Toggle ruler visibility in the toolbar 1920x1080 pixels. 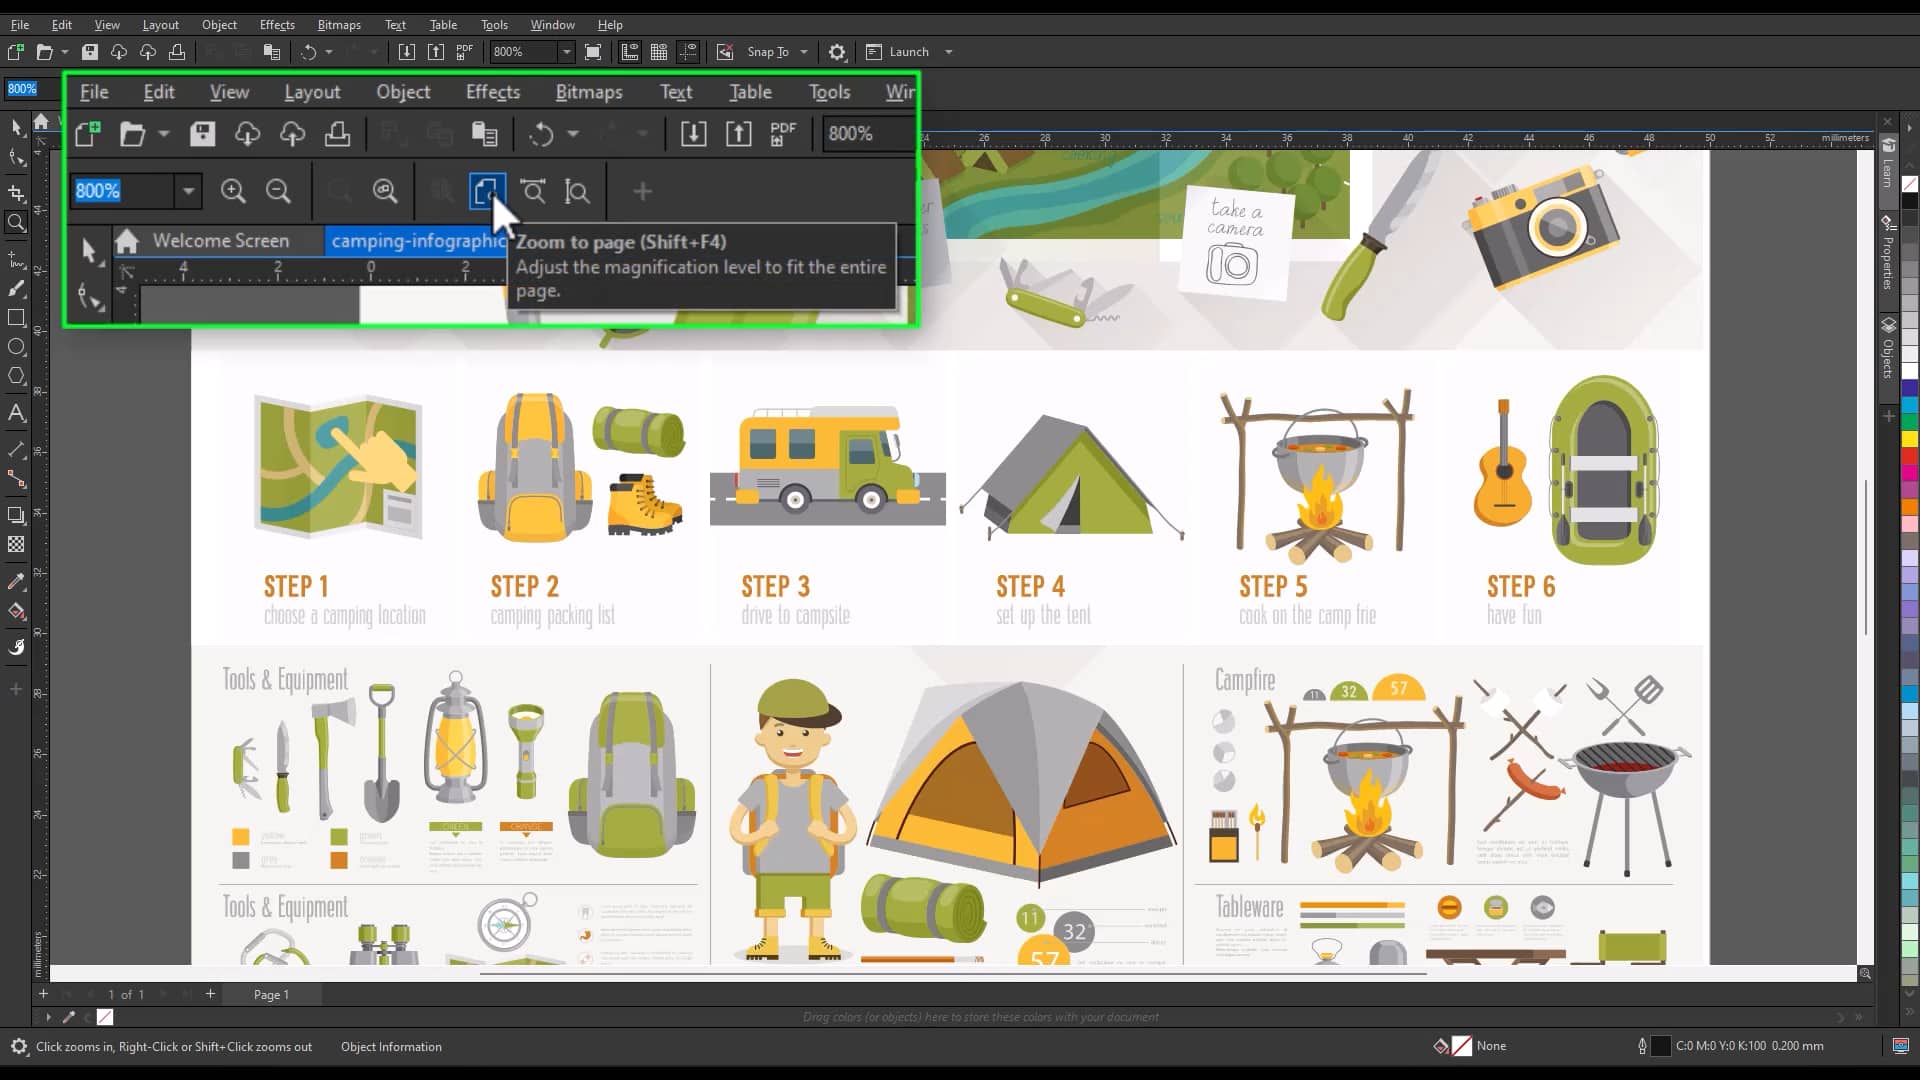point(629,52)
